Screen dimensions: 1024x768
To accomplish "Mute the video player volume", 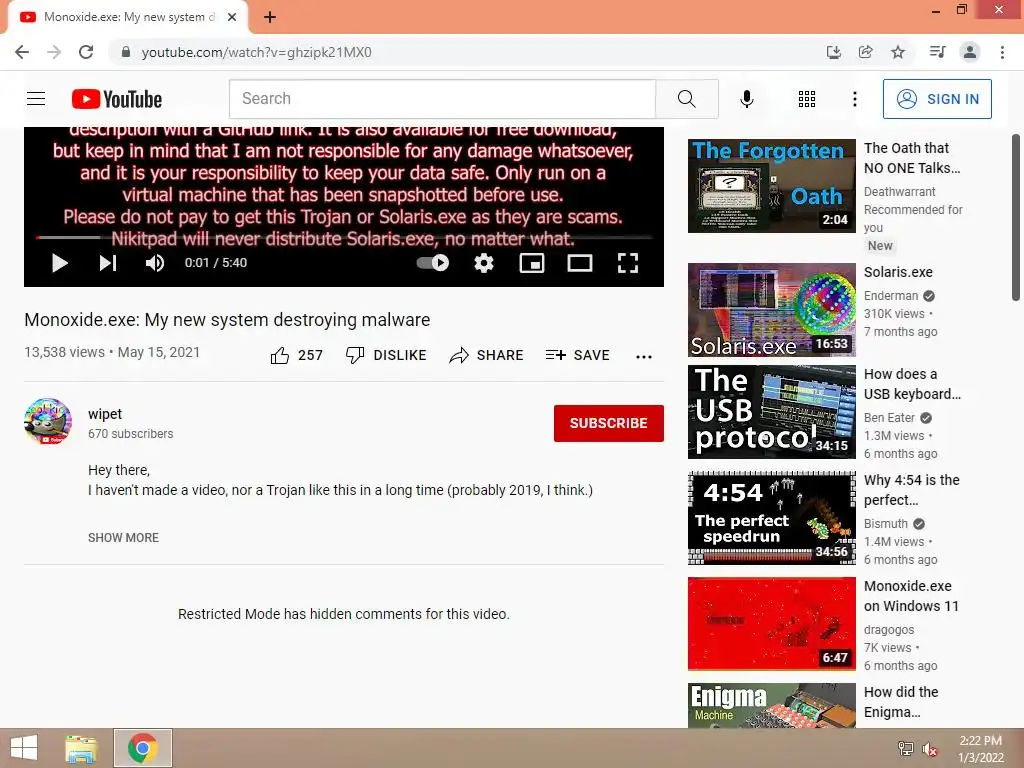I will (x=155, y=263).
